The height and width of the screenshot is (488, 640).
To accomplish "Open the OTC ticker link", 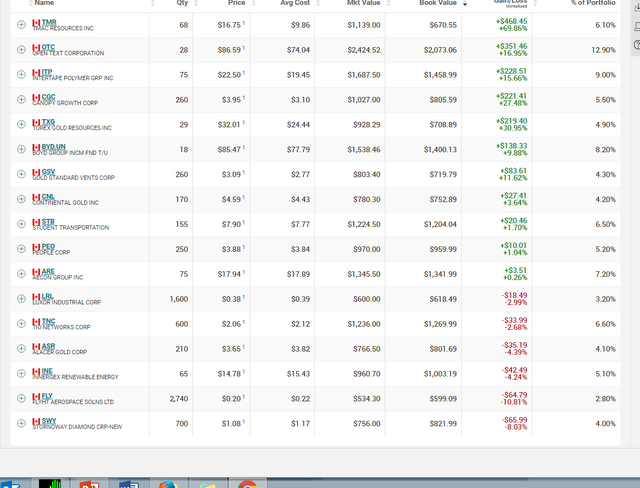I will tap(48, 47).
